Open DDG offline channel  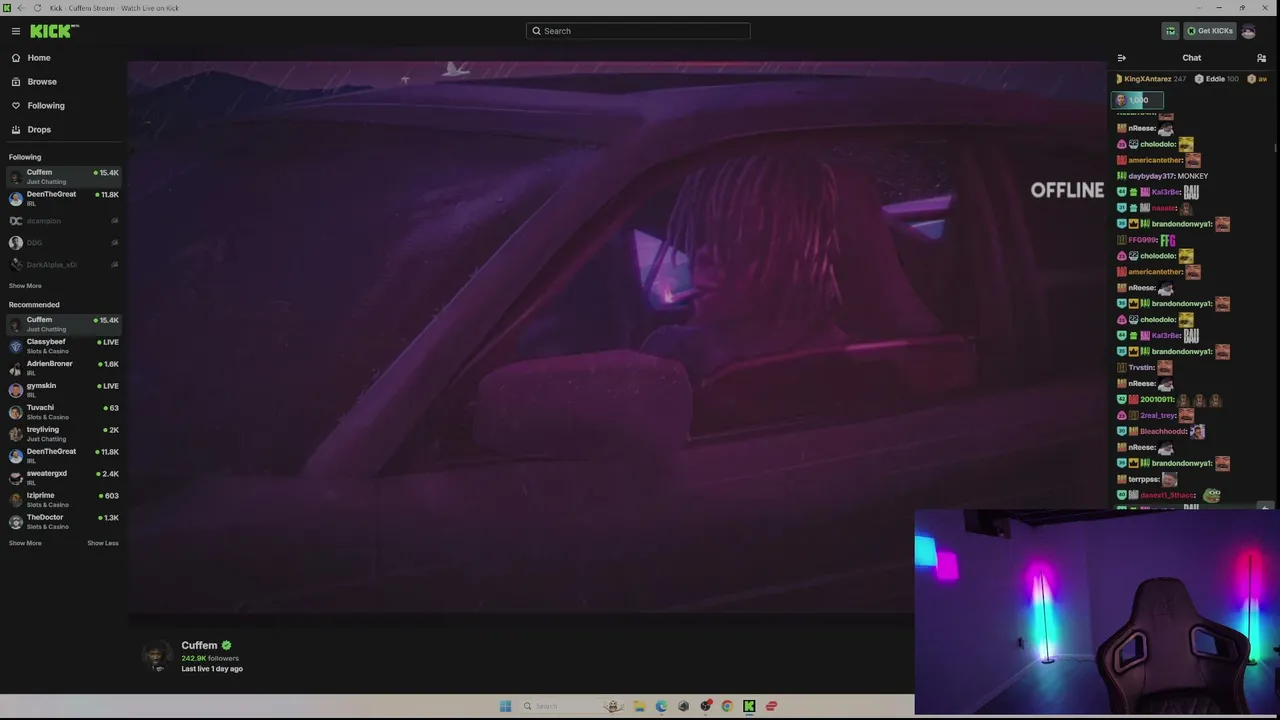point(64,243)
